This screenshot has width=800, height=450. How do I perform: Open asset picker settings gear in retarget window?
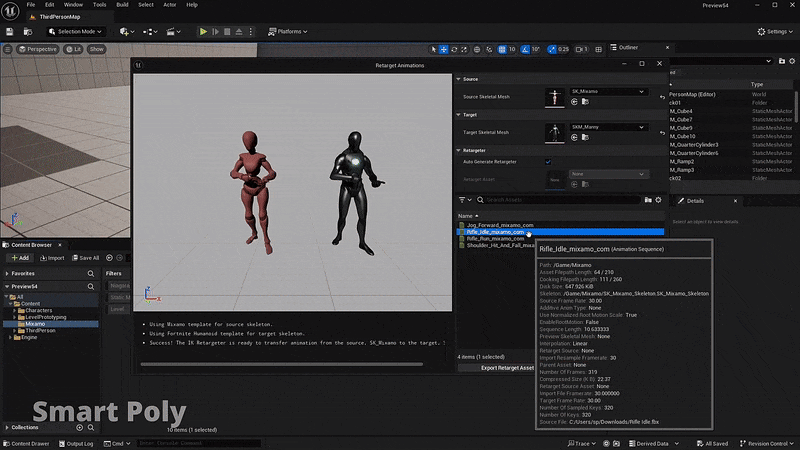click(659, 200)
